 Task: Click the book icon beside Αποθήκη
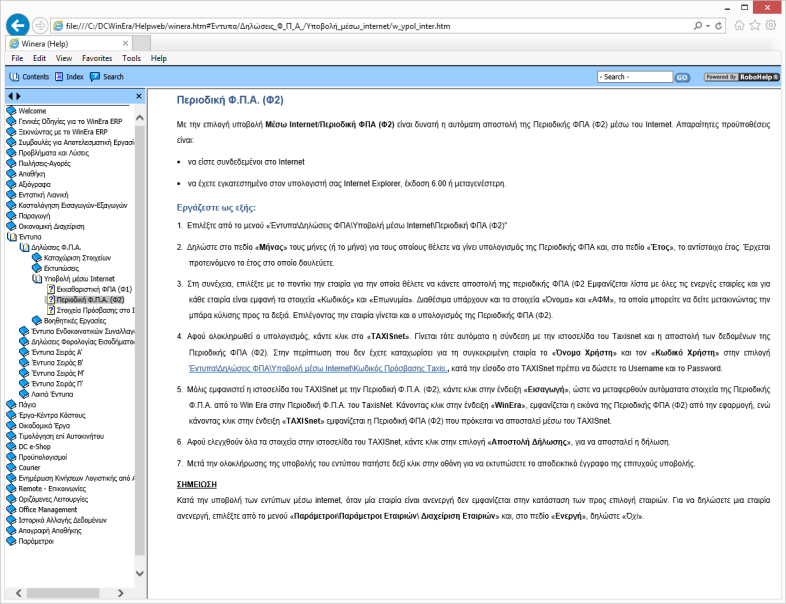11,174
